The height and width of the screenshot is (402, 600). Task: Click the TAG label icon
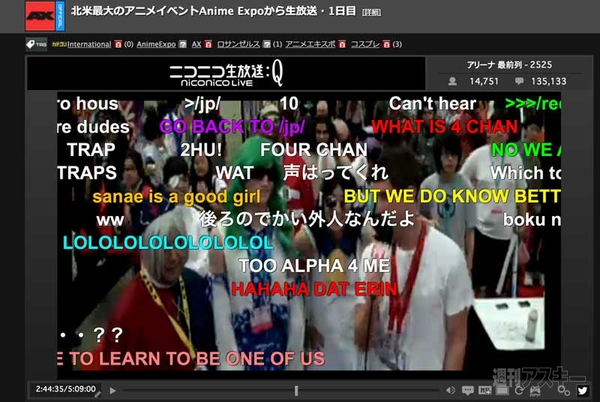coord(36,44)
